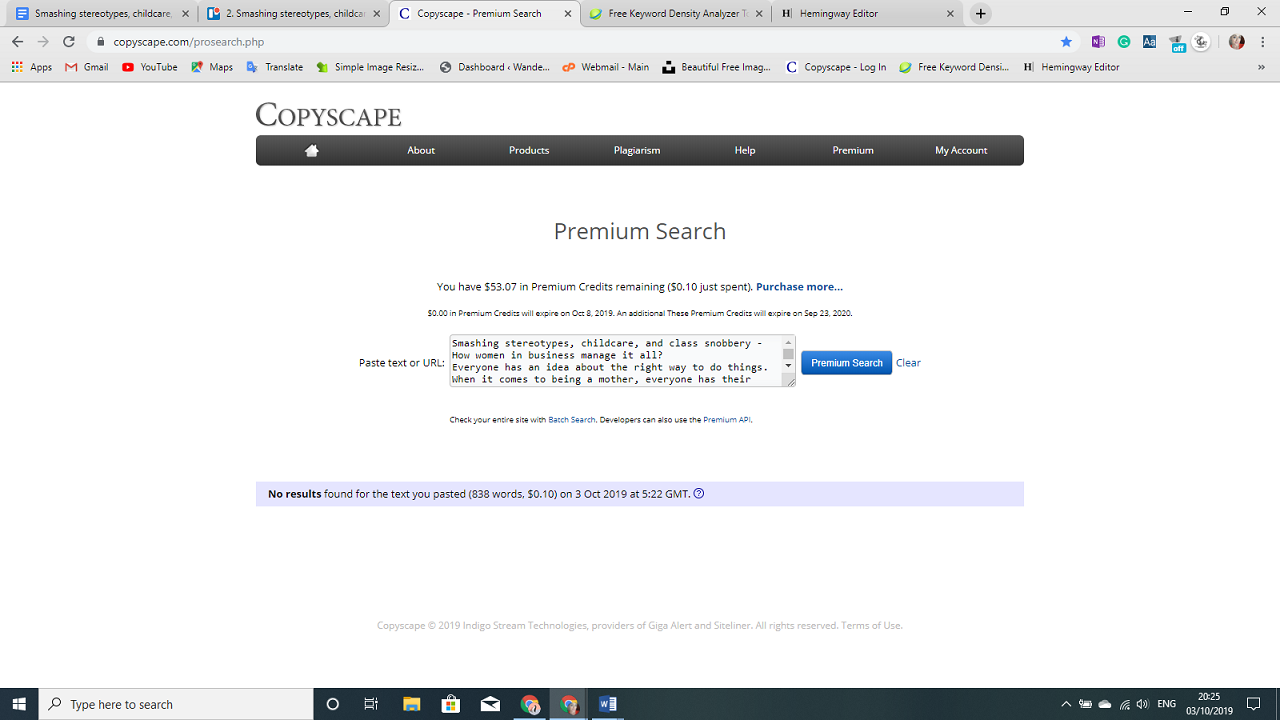Image resolution: width=1280 pixels, height=720 pixels.
Task: Open the Simple Image Resizer bookmark
Action: 371,67
